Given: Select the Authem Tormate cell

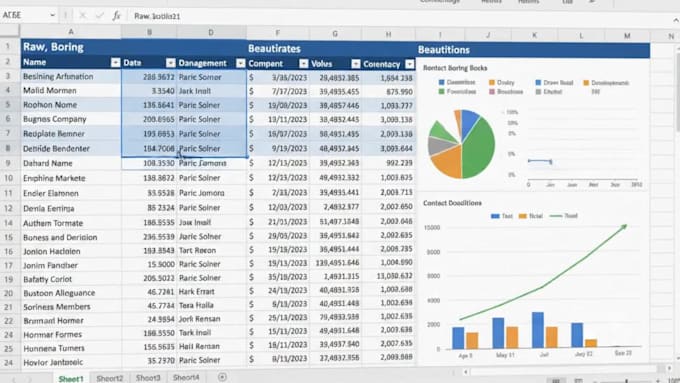Looking at the screenshot, I should (x=71, y=223).
